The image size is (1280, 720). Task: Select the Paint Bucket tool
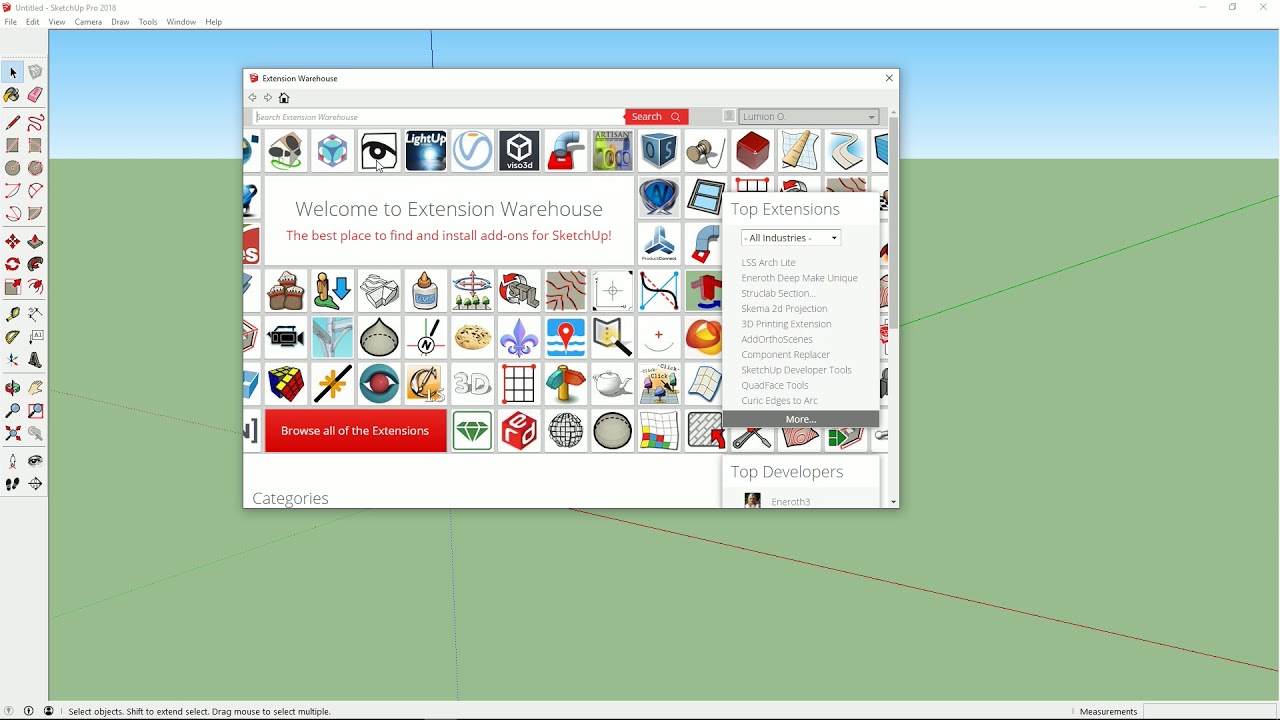coord(13,95)
